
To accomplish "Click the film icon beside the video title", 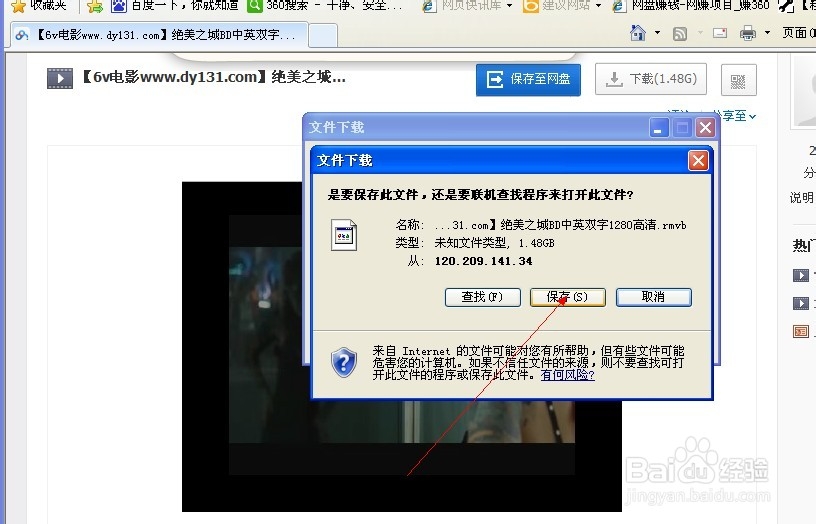I will (60, 79).
